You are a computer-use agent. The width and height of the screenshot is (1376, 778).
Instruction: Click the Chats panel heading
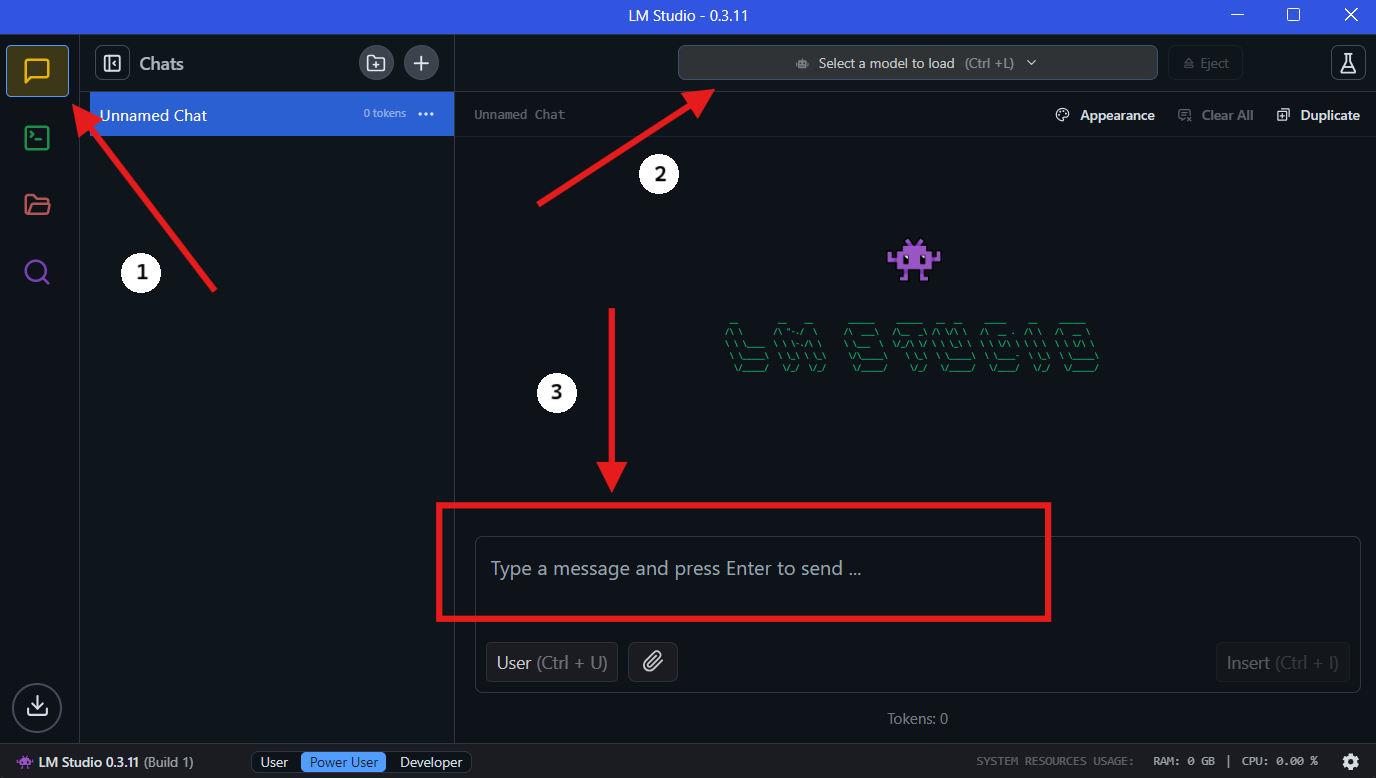pos(161,63)
